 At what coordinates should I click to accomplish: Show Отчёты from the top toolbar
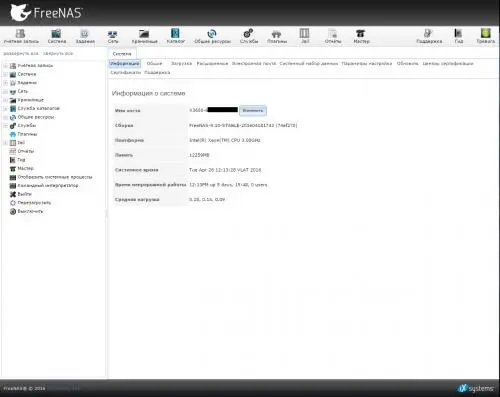(333, 36)
